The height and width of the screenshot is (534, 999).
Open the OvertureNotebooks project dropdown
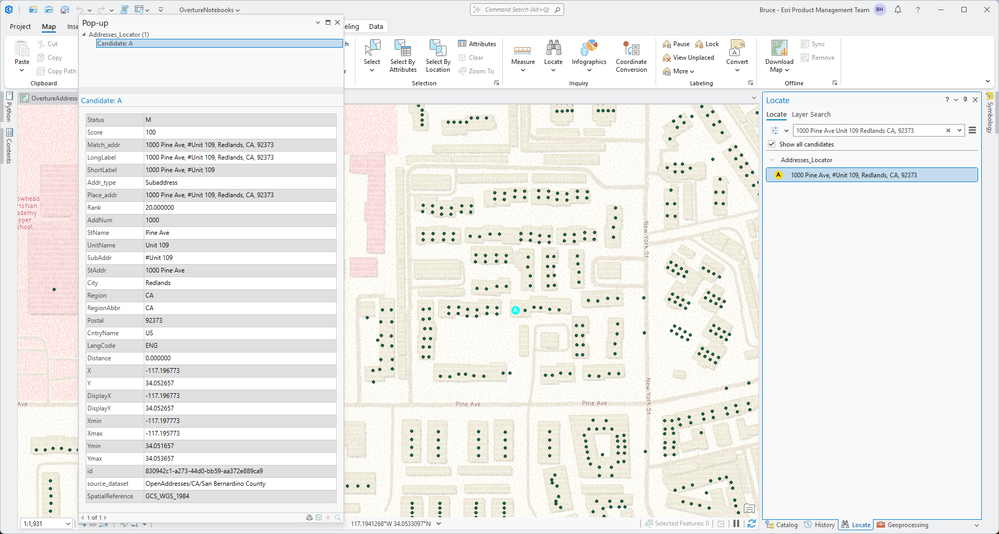(209, 10)
